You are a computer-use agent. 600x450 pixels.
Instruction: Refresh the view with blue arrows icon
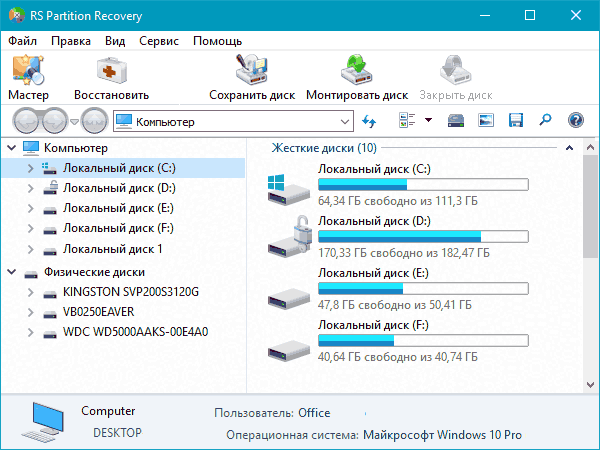[x=369, y=121]
